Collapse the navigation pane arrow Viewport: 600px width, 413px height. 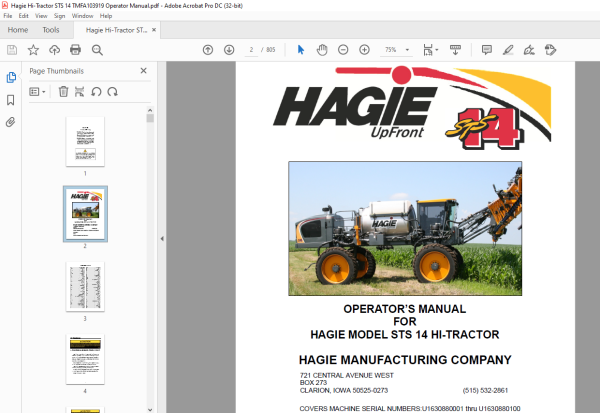162,238
